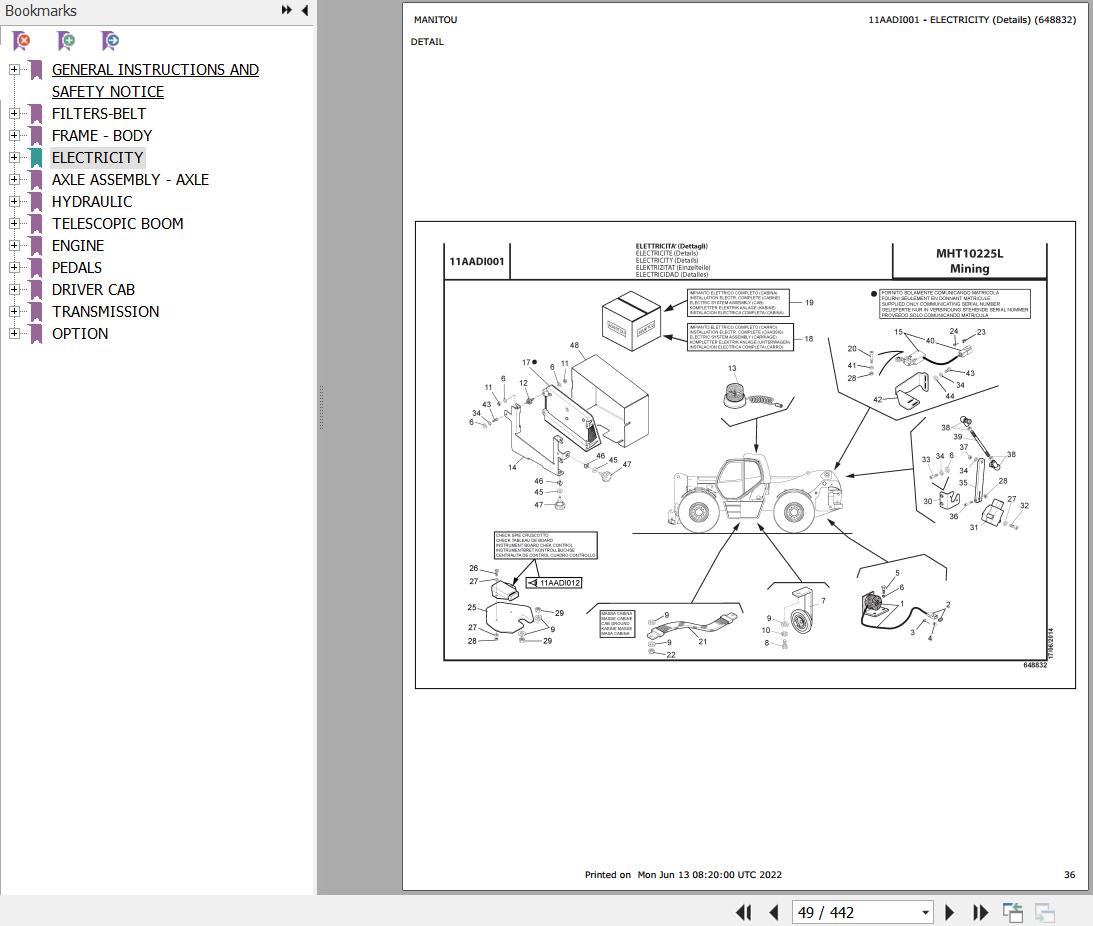Click the MHT10225L Mining model label

click(x=970, y=261)
